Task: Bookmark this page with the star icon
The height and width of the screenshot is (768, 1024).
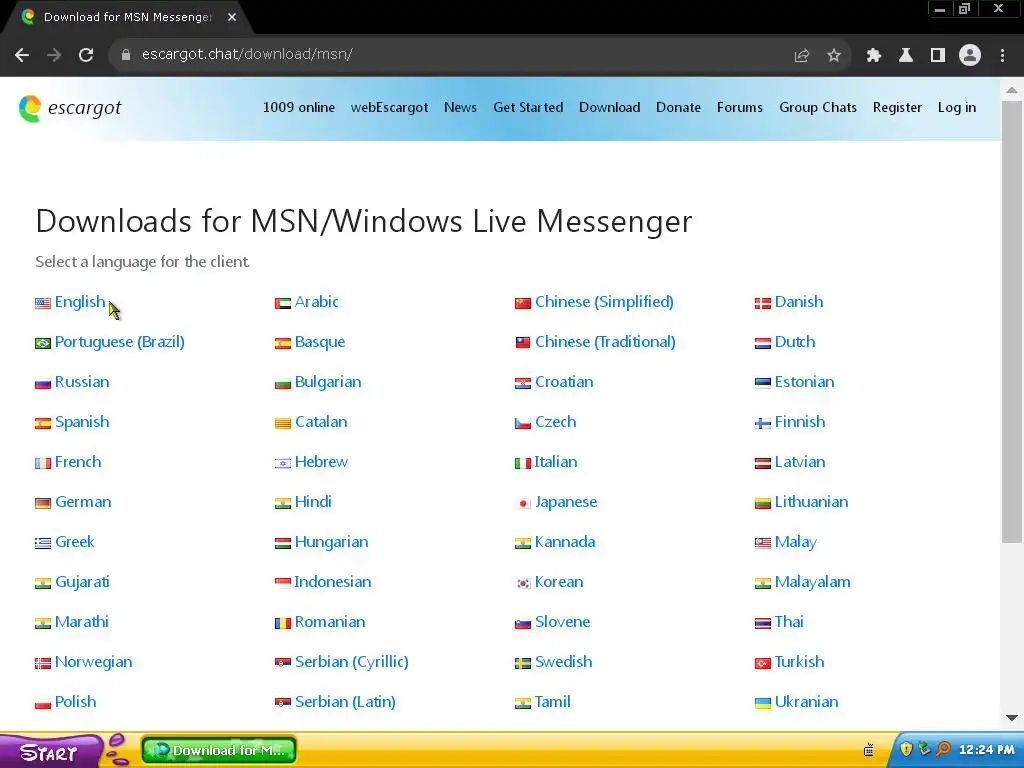Action: pyautogui.click(x=834, y=56)
